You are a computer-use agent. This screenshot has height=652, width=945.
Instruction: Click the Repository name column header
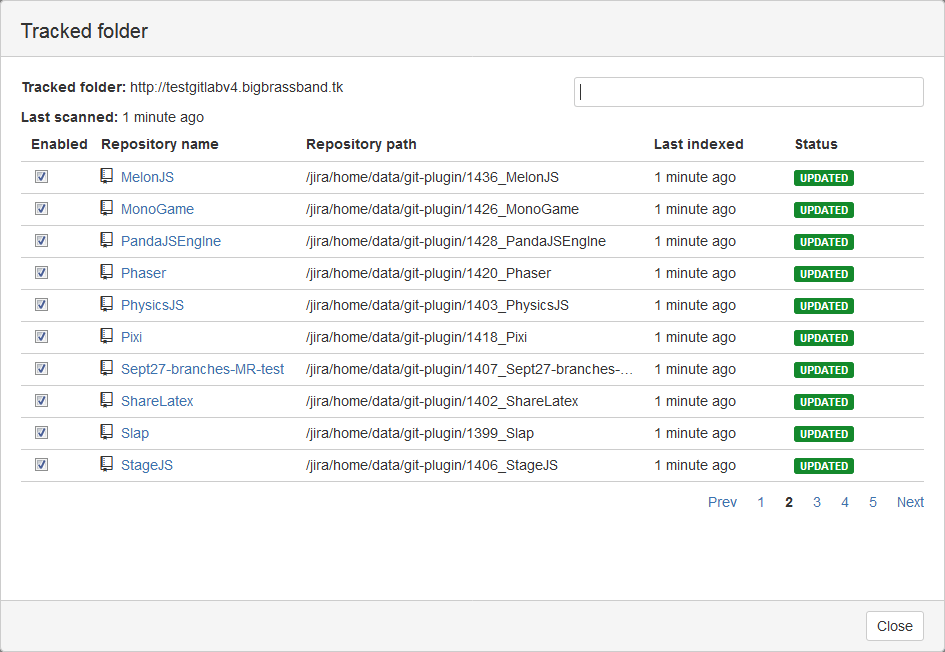pos(160,144)
